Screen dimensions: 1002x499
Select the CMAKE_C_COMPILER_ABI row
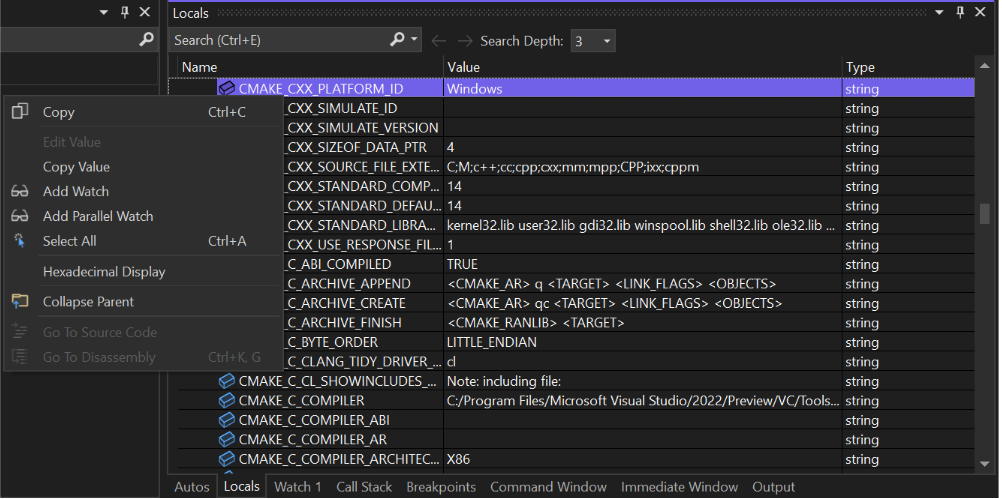[x=314, y=420]
